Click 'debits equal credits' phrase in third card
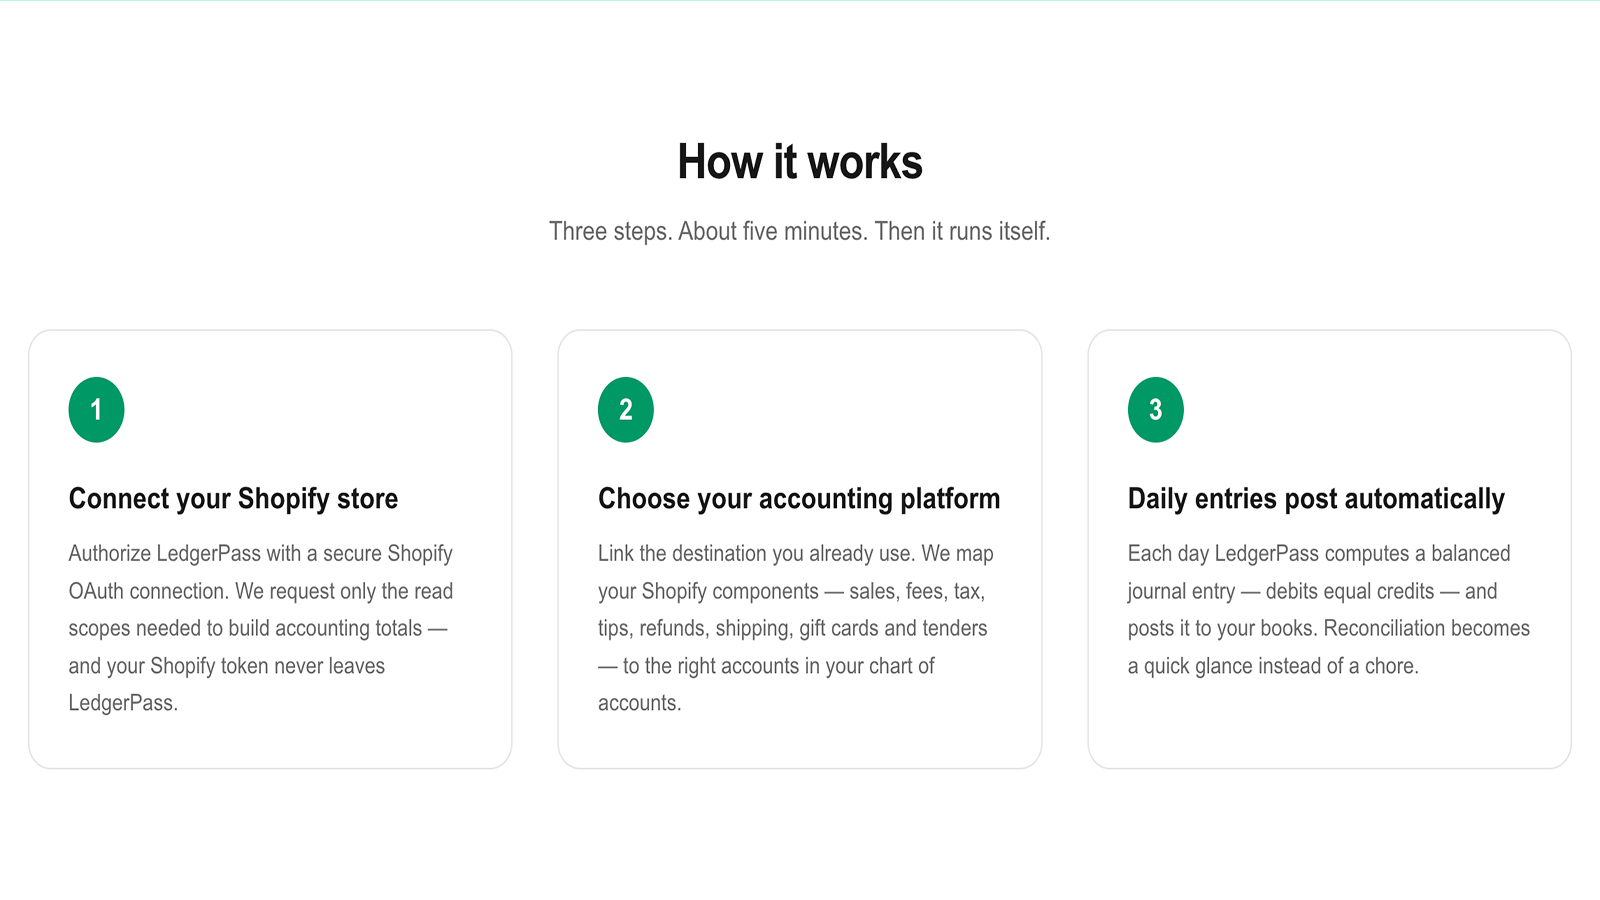This screenshot has width=1600, height=900. (x=1350, y=591)
